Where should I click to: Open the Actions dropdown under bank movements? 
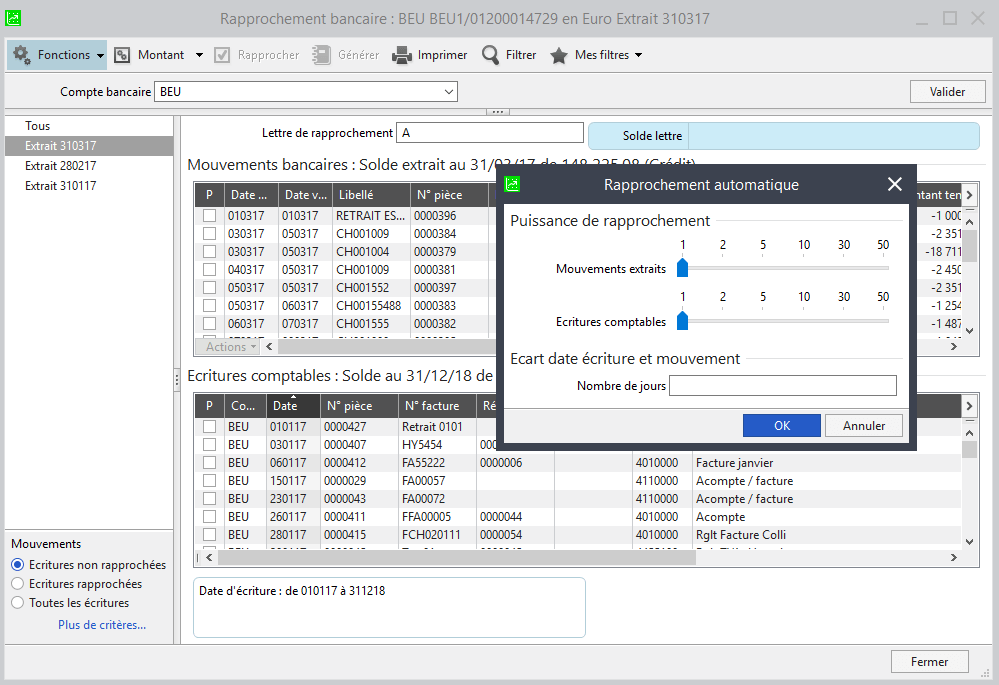[231, 347]
